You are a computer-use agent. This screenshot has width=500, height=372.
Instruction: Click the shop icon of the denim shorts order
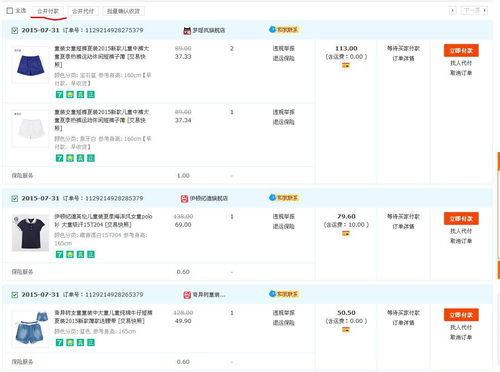coord(187,295)
